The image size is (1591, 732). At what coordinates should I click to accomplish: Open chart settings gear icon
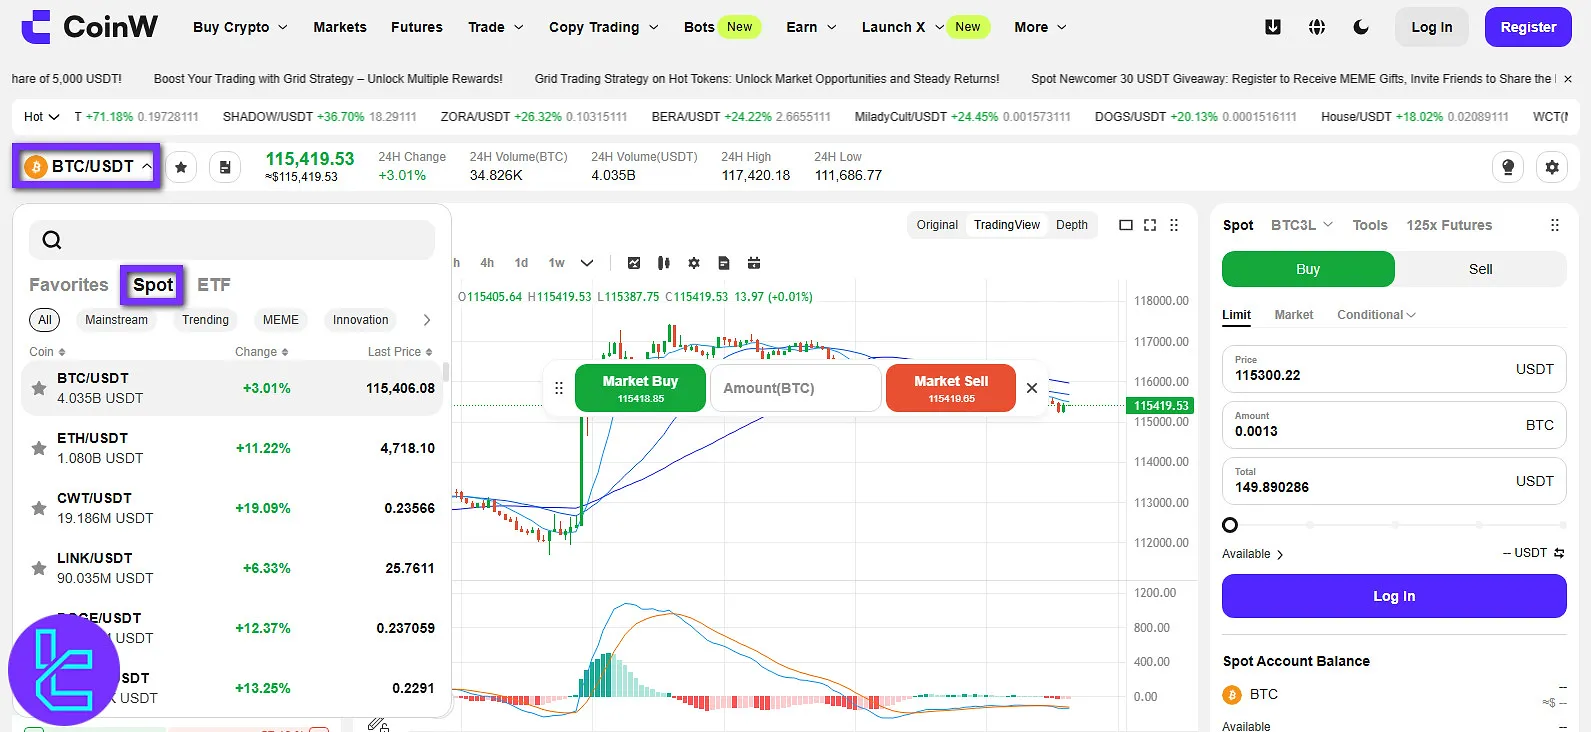[694, 263]
